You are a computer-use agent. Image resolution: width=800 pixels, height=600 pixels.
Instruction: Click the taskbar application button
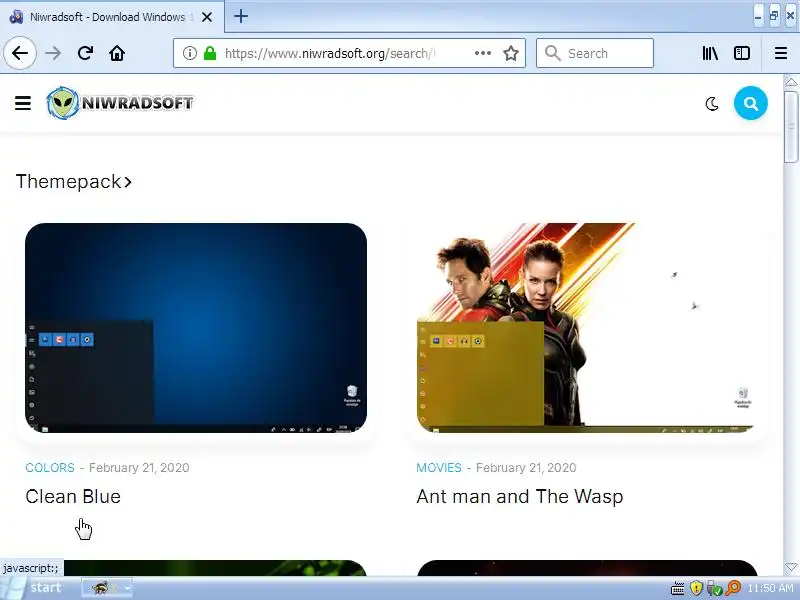point(107,588)
